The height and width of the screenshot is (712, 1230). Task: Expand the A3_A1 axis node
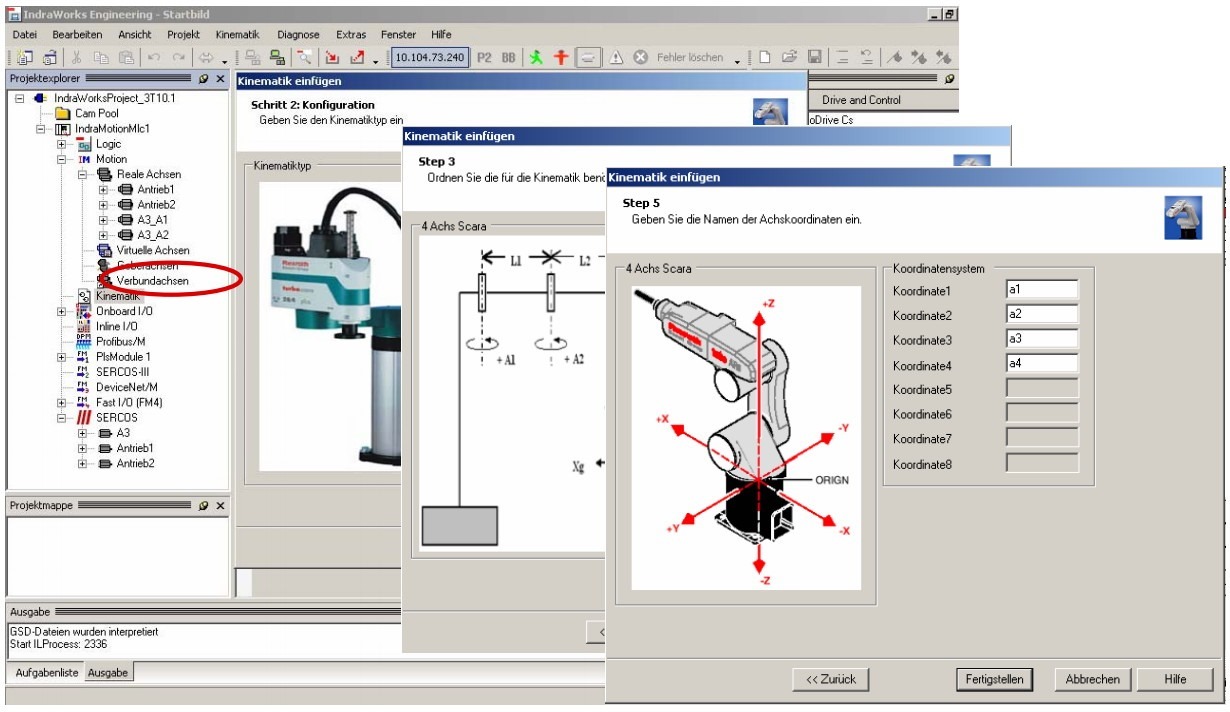coord(104,220)
